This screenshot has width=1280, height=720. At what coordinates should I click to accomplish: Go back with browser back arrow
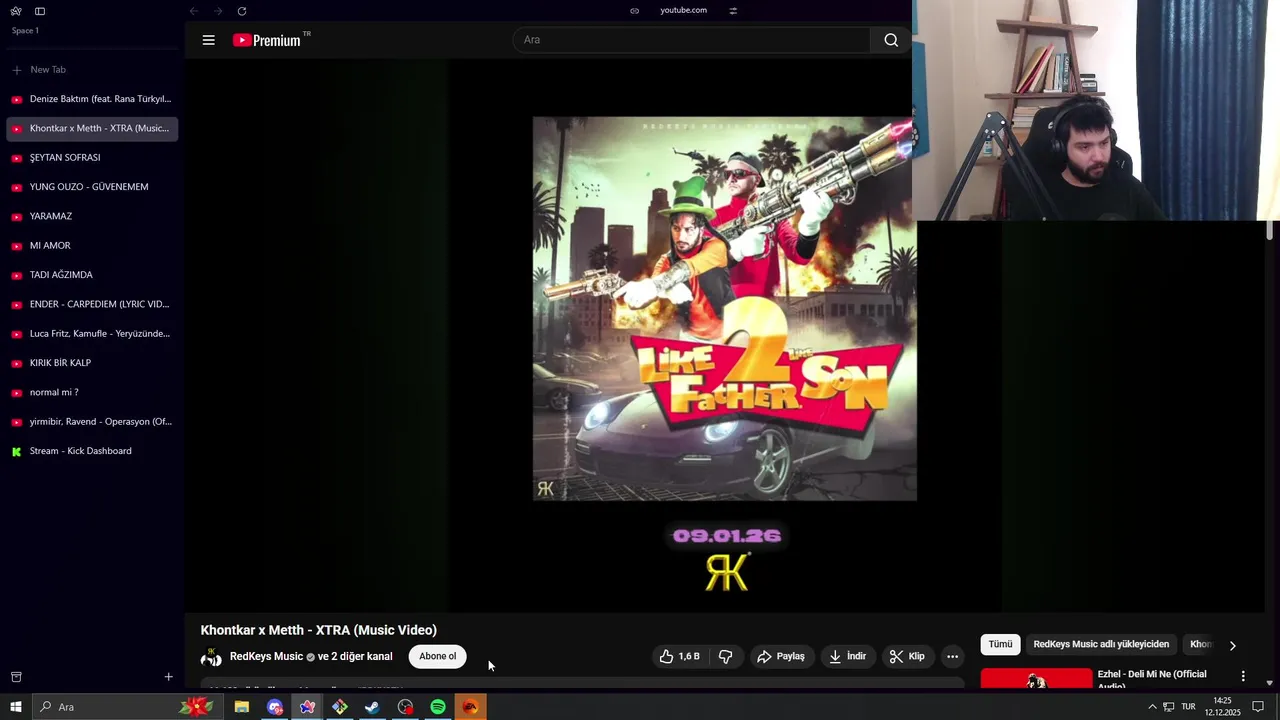pos(194,11)
